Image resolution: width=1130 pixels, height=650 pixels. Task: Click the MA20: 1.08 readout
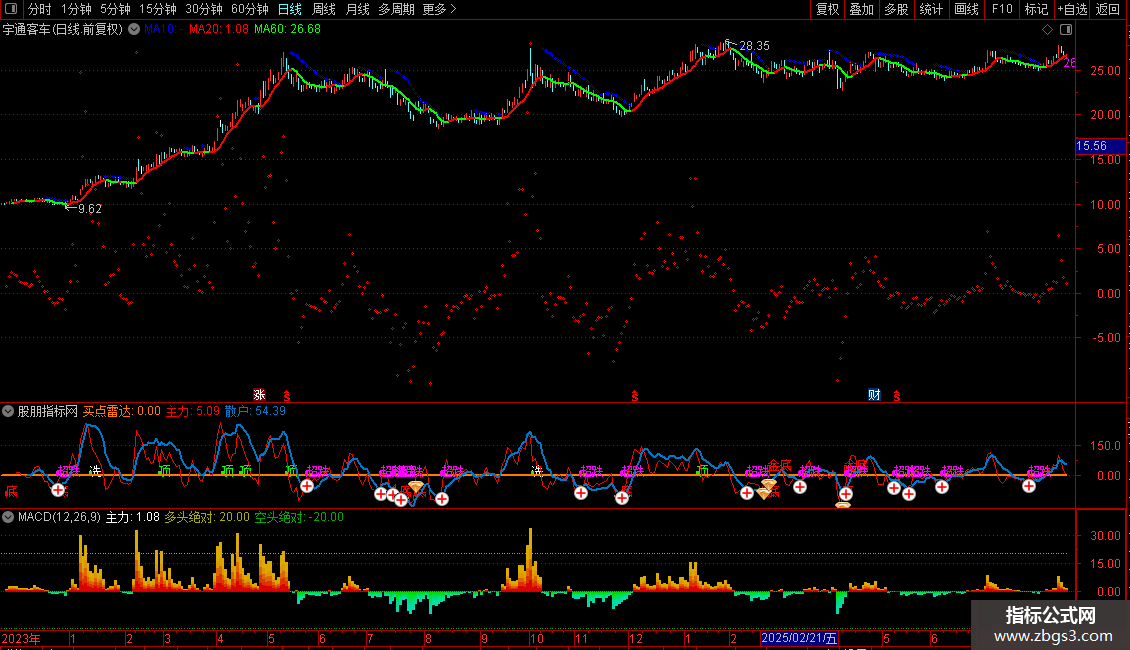click(x=218, y=29)
